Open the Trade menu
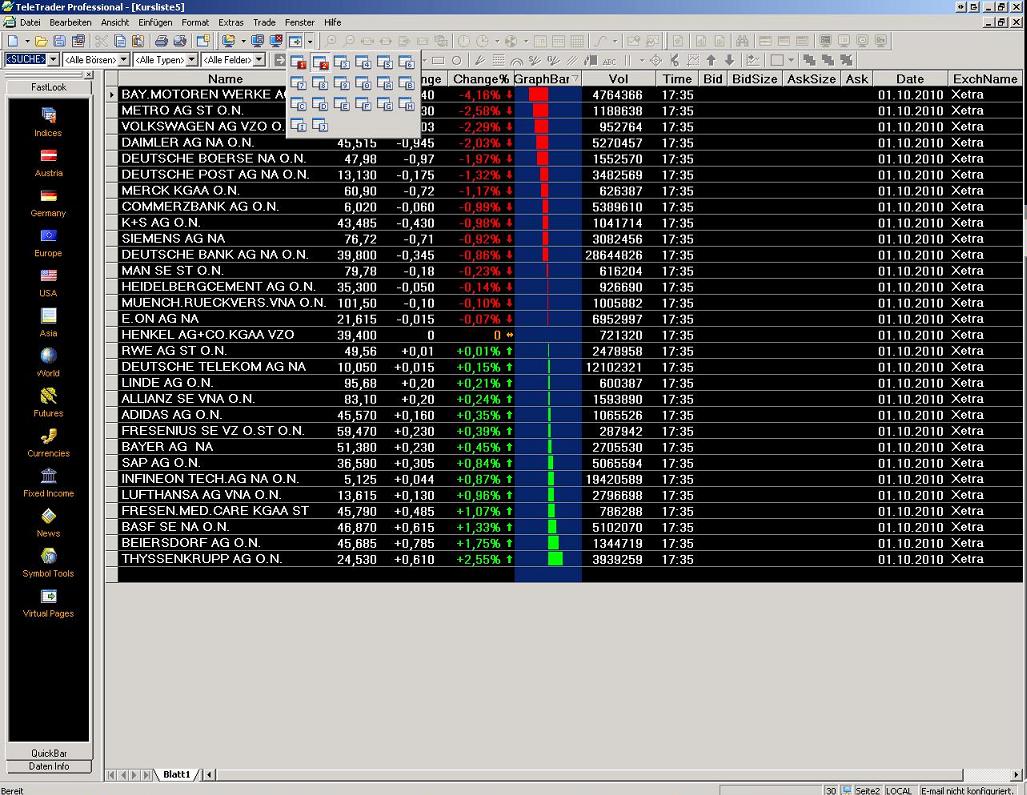 (x=264, y=22)
